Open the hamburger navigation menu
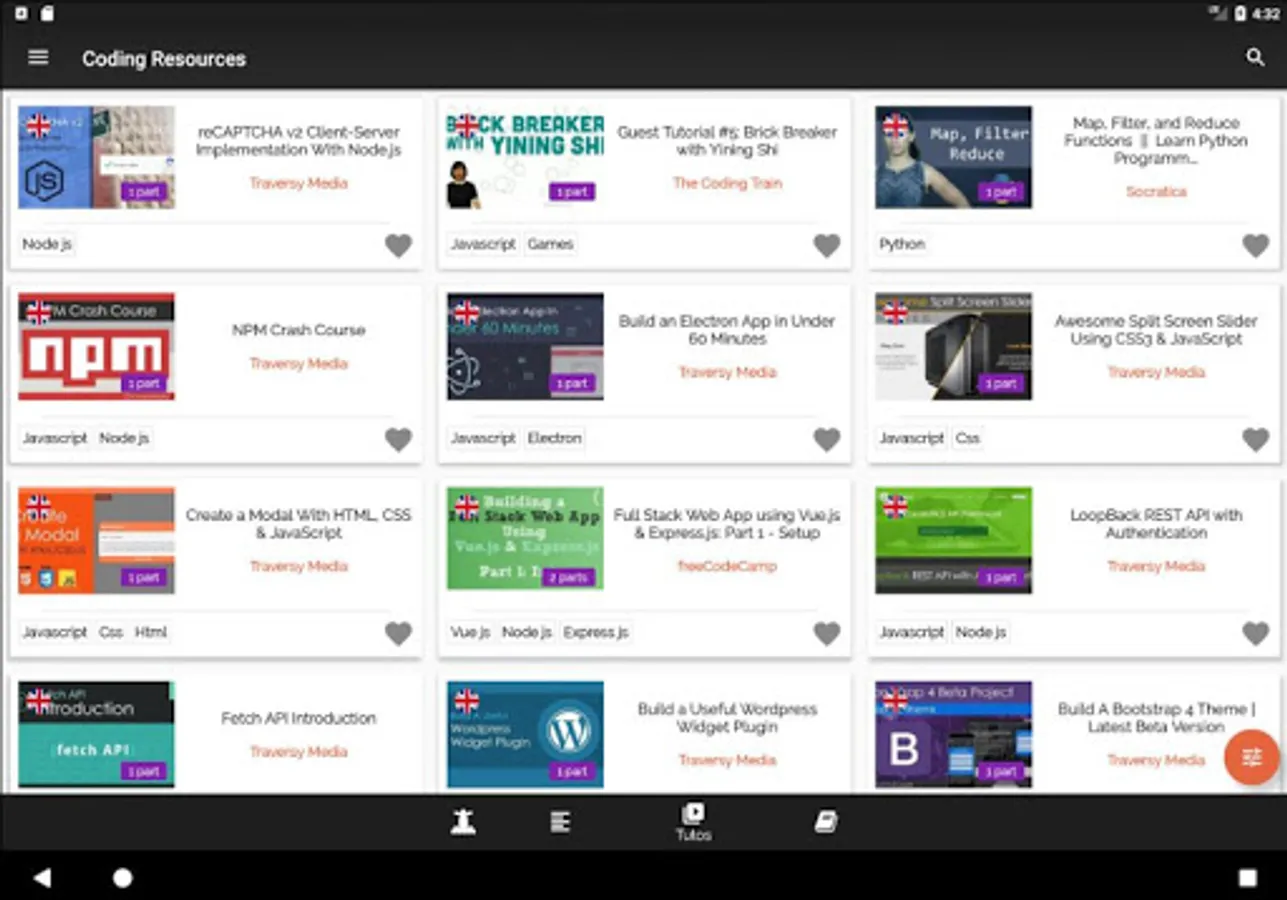The image size is (1287, 900). coord(38,57)
